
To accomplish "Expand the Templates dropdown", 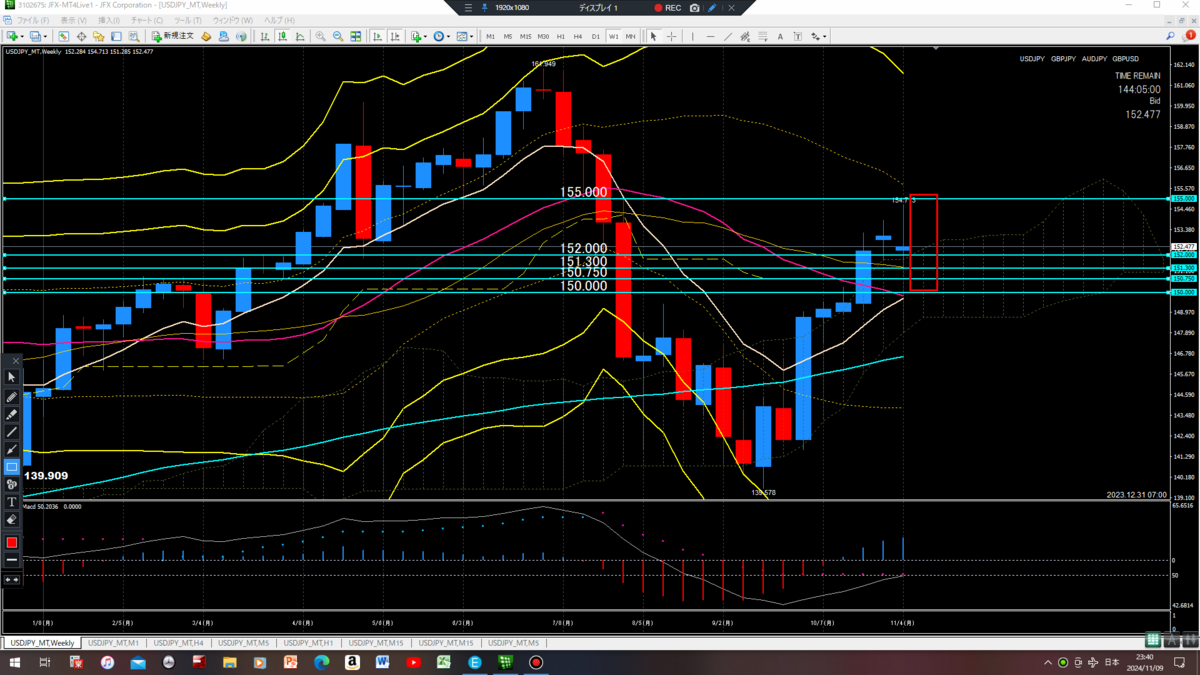I will pyautogui.click(x=471, y=36).
